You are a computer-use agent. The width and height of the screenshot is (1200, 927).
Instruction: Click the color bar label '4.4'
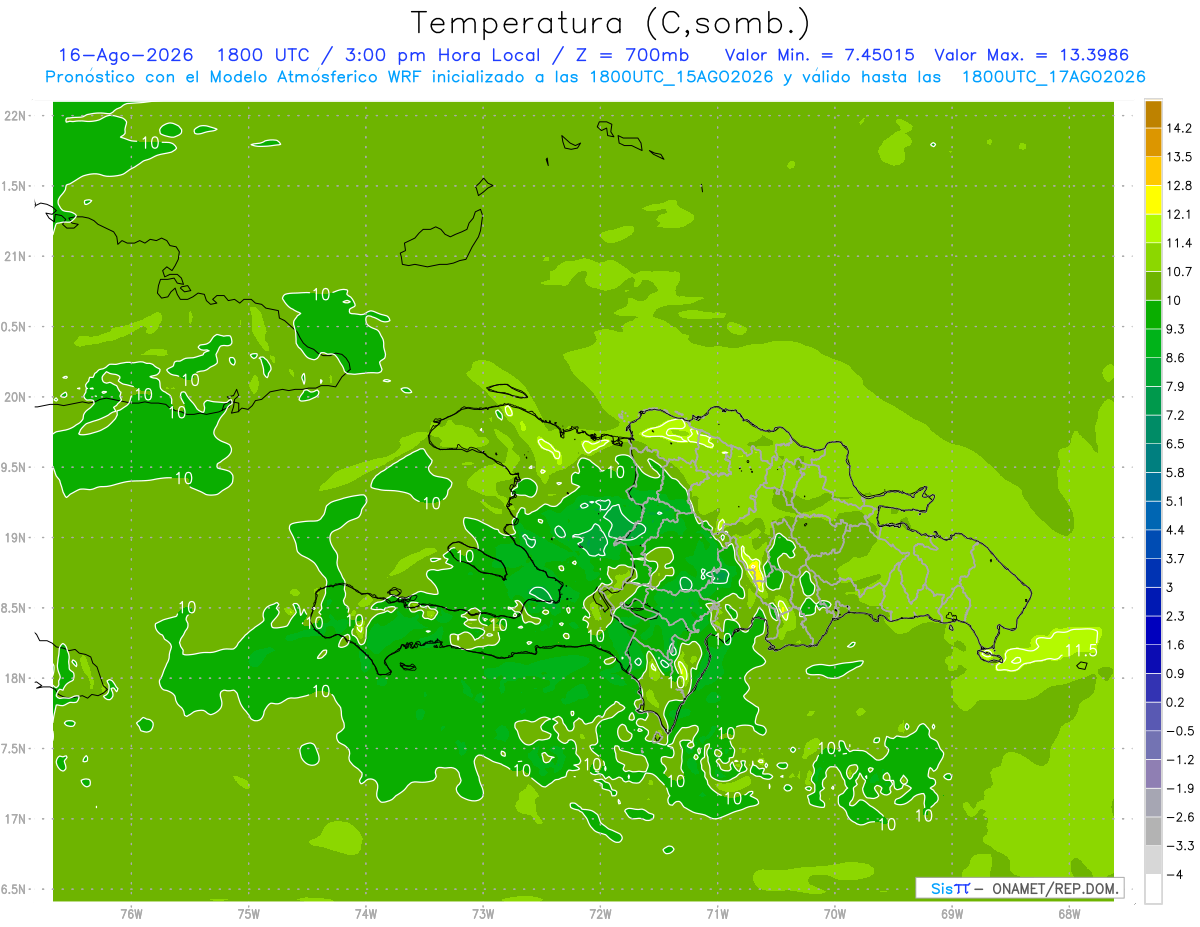click(x=1176, y=530)
